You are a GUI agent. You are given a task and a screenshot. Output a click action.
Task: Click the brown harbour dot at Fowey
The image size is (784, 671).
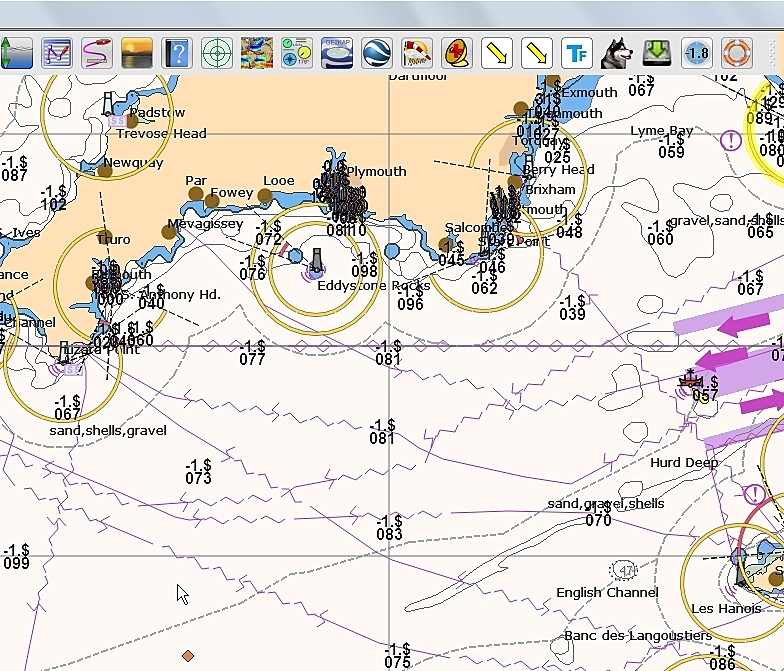212,201
